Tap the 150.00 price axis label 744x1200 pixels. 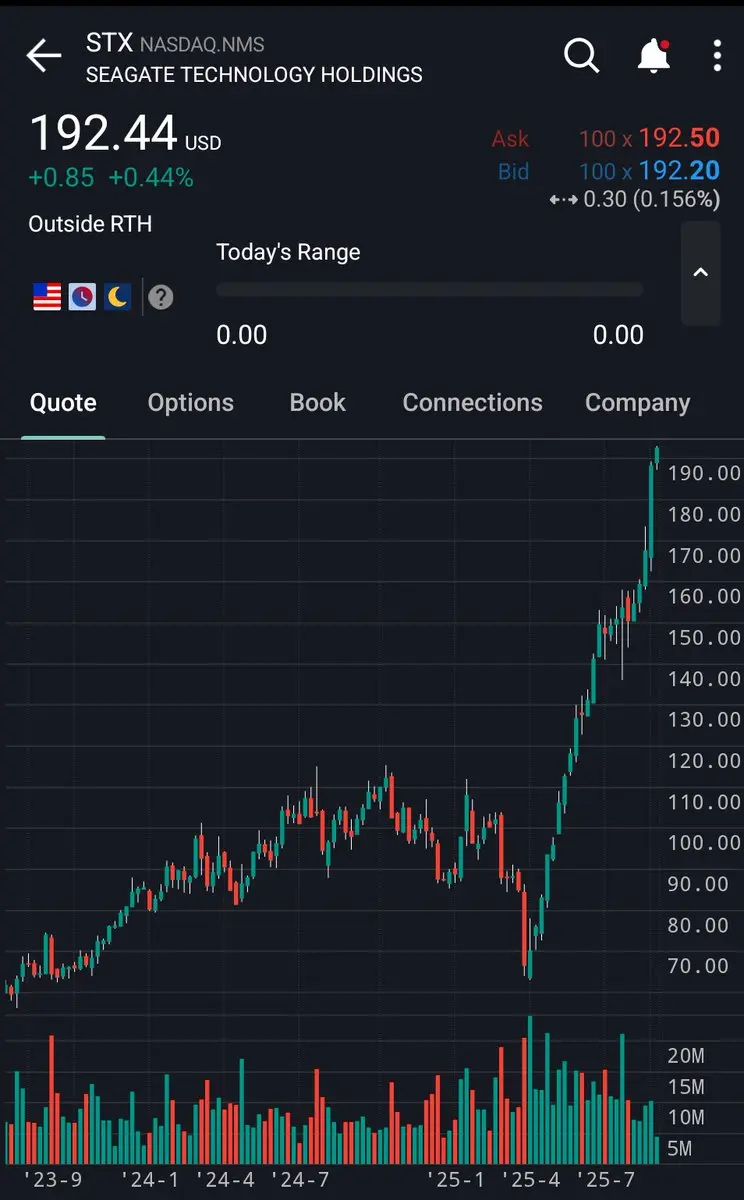[x=705, y=637]
